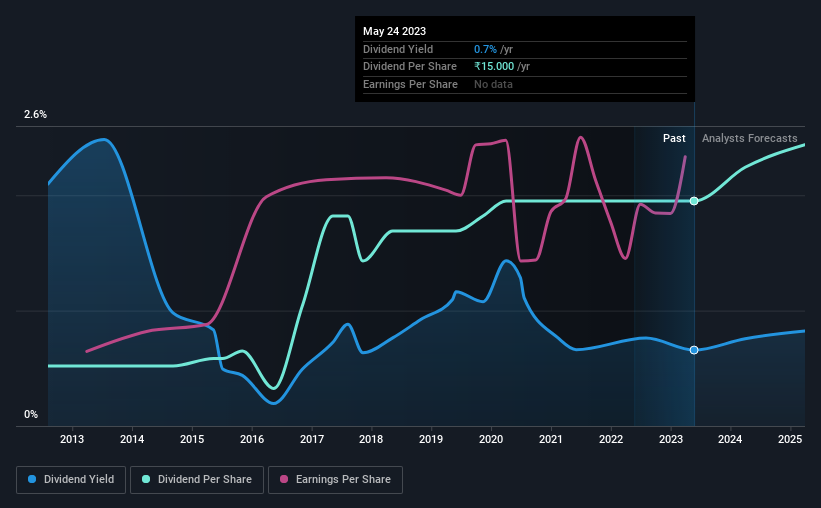
Task: Toggle the Dividend Yield legend series
Action: pyautogui.click(x=71, y=480)
